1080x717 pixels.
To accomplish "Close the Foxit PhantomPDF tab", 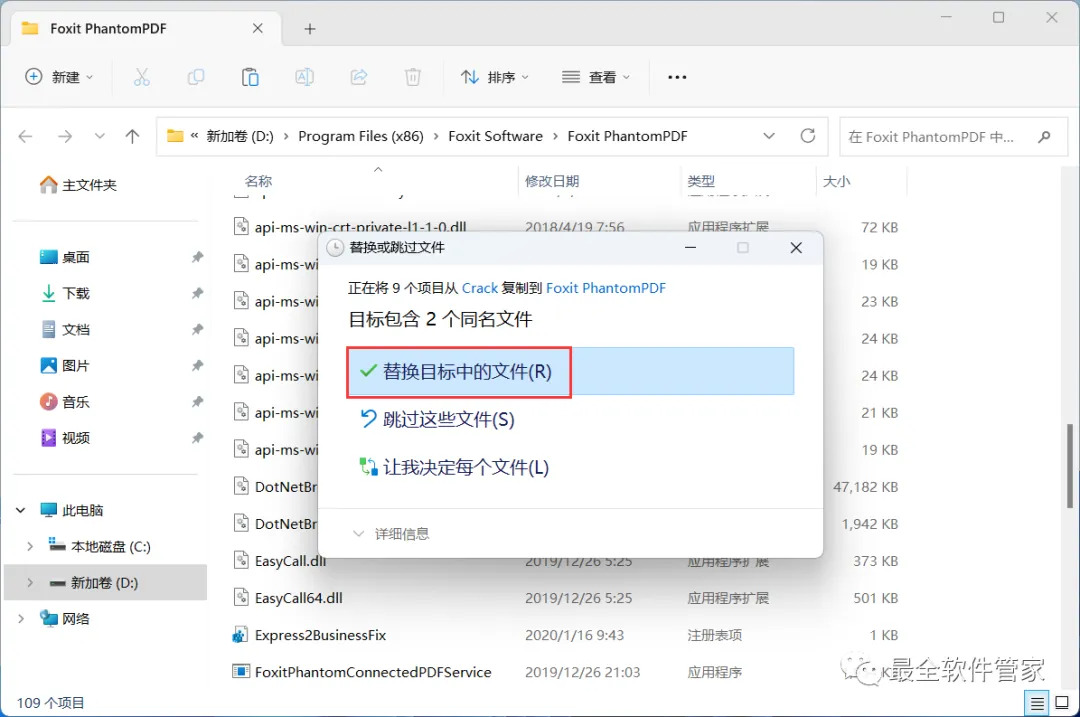I will (258, 28).
